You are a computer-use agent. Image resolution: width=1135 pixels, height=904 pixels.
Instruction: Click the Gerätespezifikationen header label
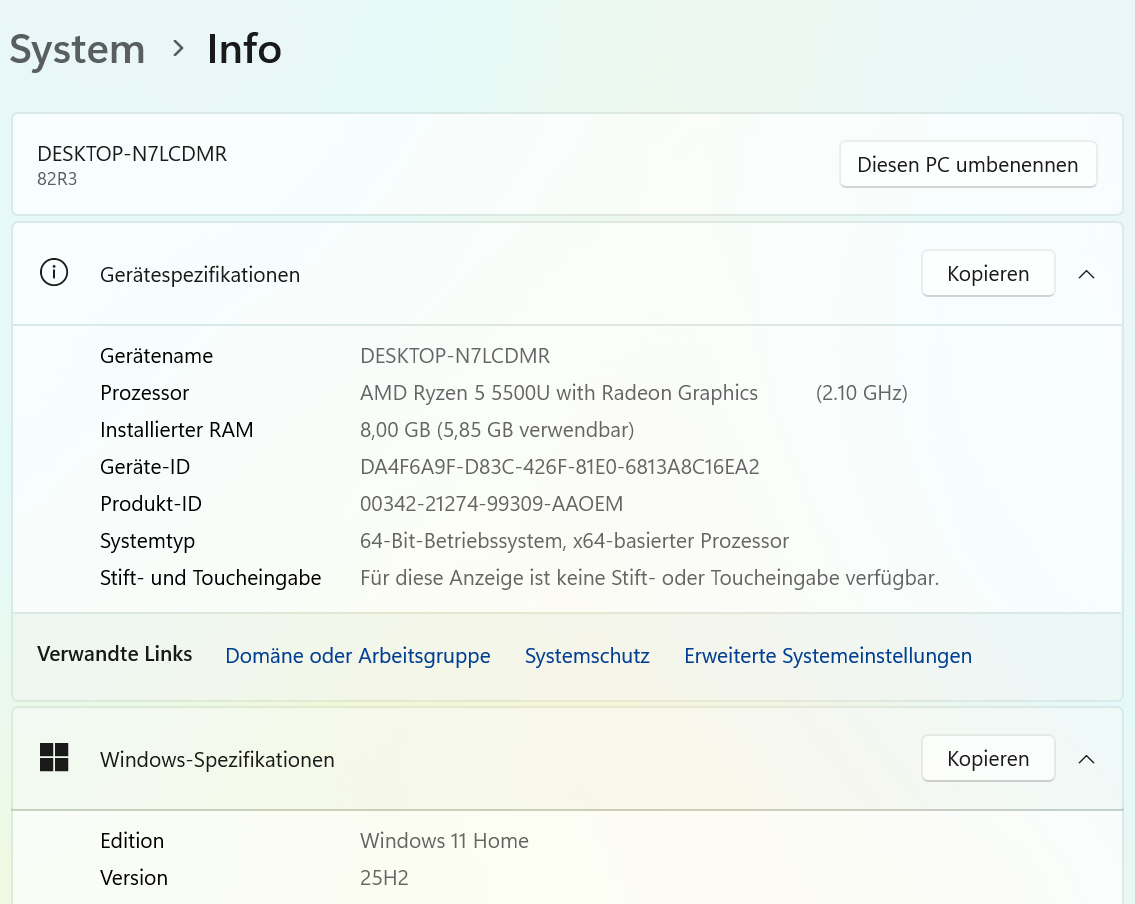200,275
